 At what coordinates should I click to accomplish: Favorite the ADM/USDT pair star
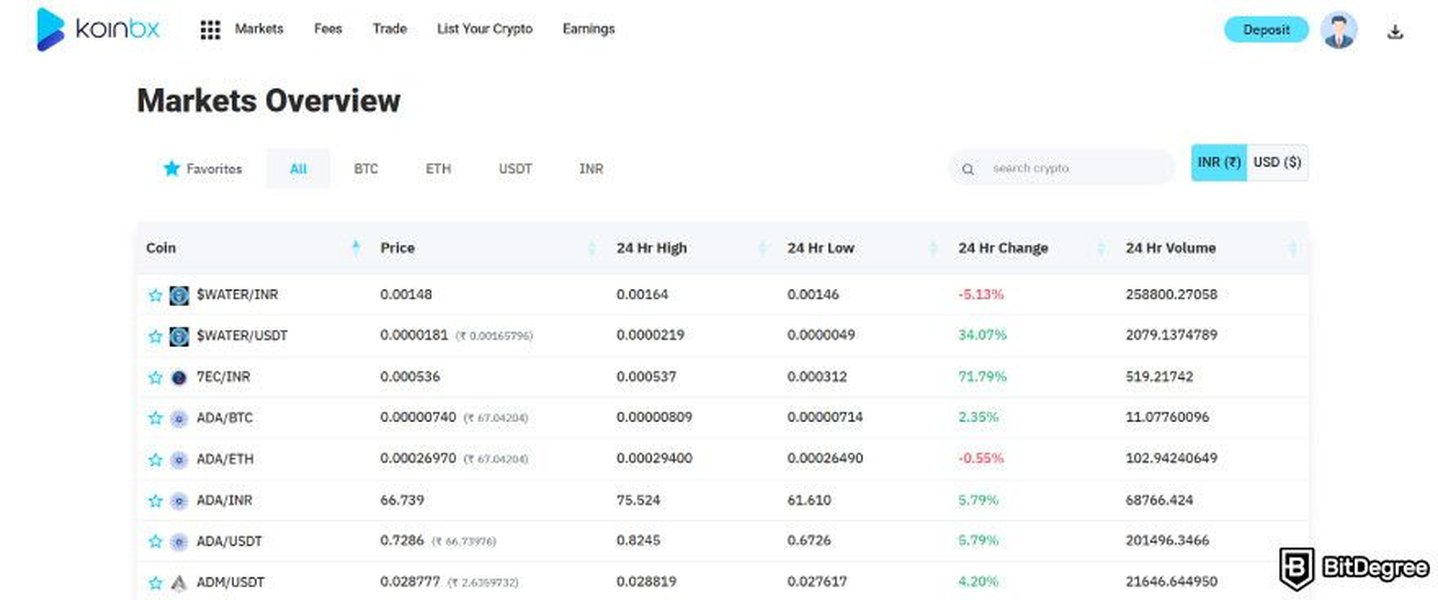click(155, 583)
